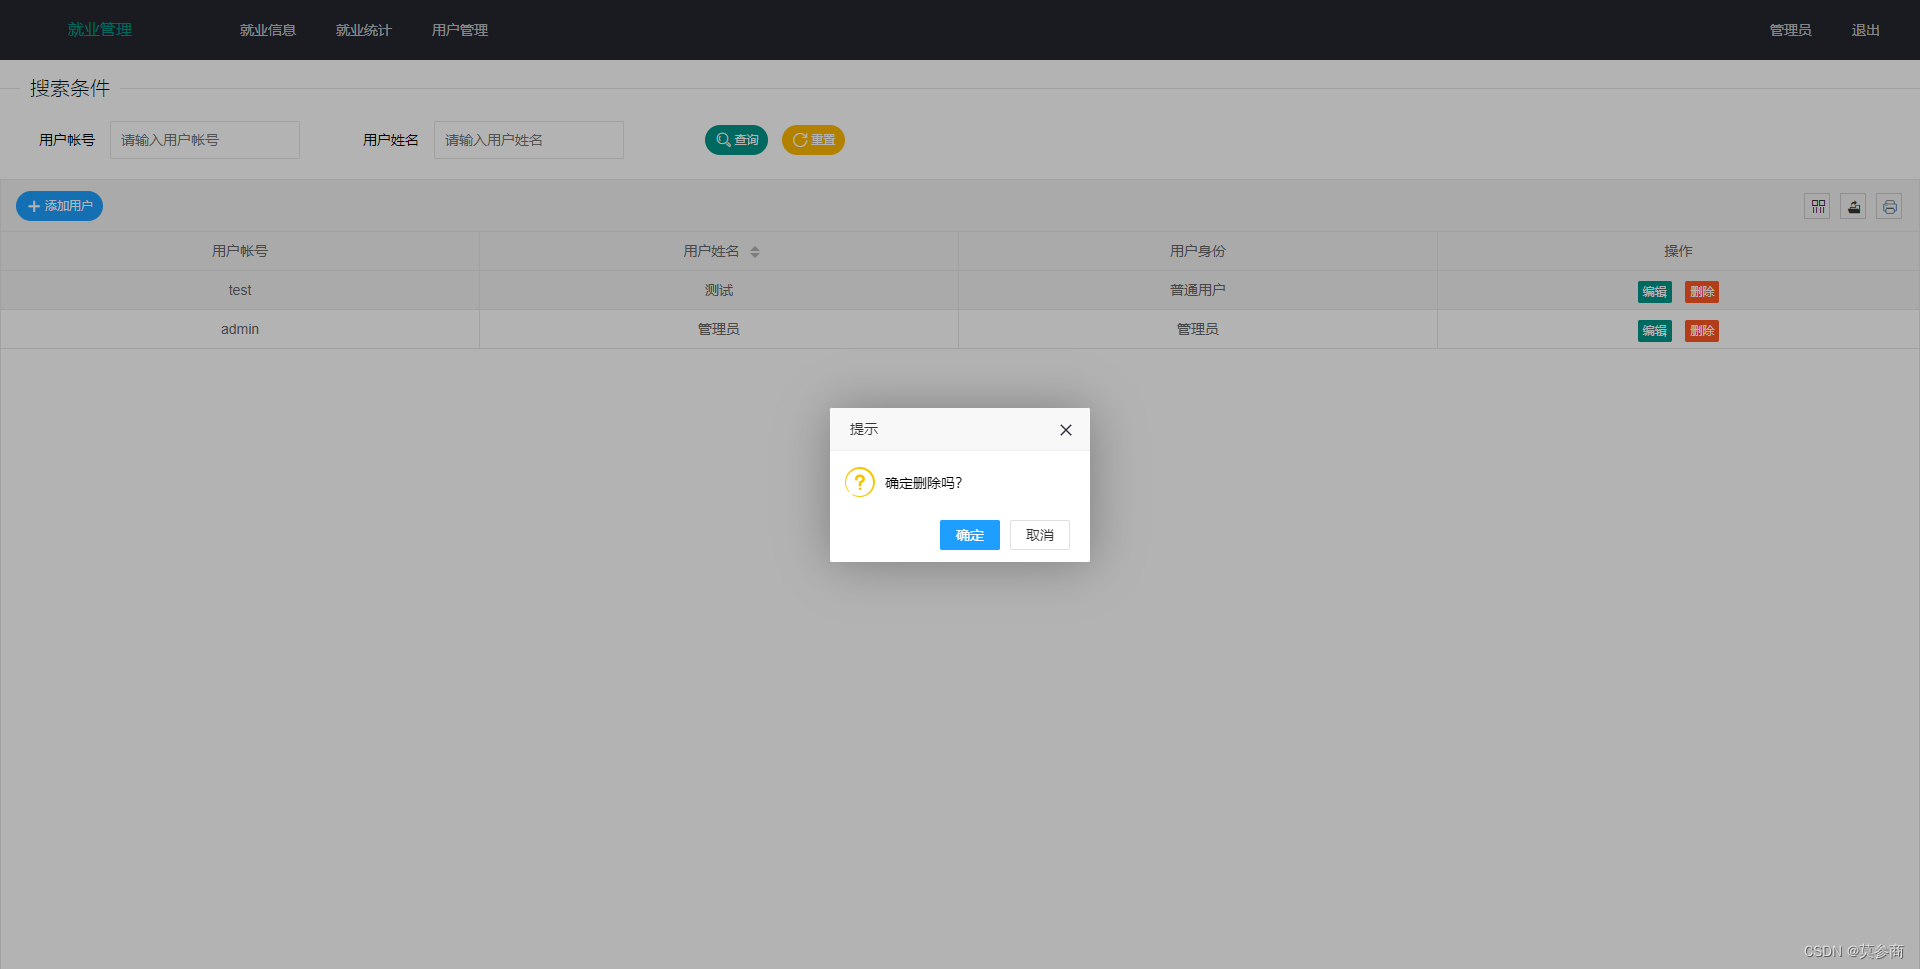Delete the test user row
Viewport: 1920px width, 969px height.
(x=1702, y=292)
